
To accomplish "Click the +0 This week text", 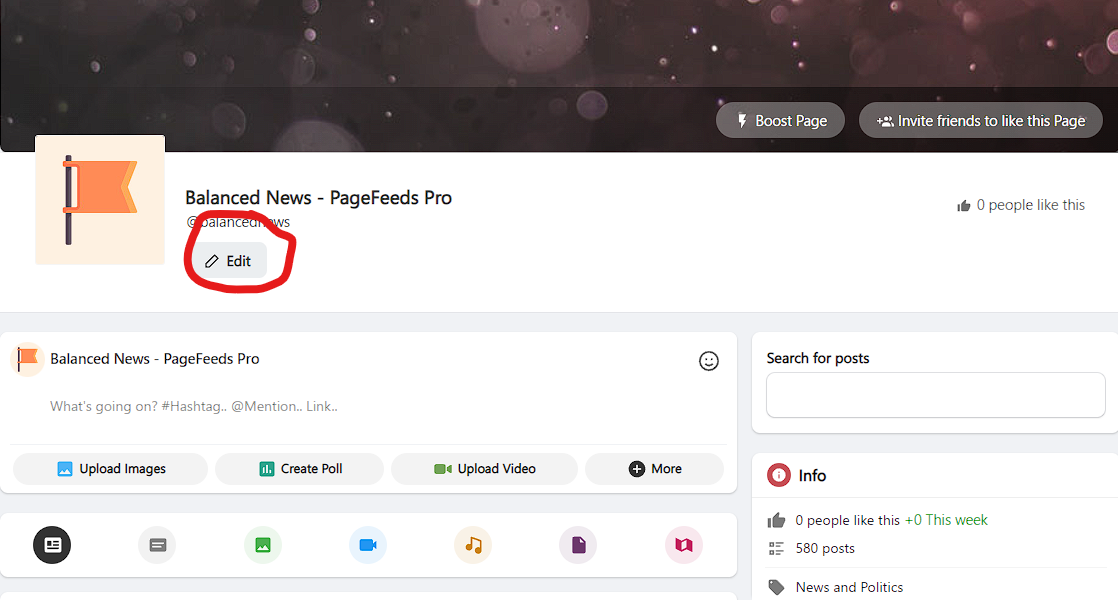I will pos(946,520).
